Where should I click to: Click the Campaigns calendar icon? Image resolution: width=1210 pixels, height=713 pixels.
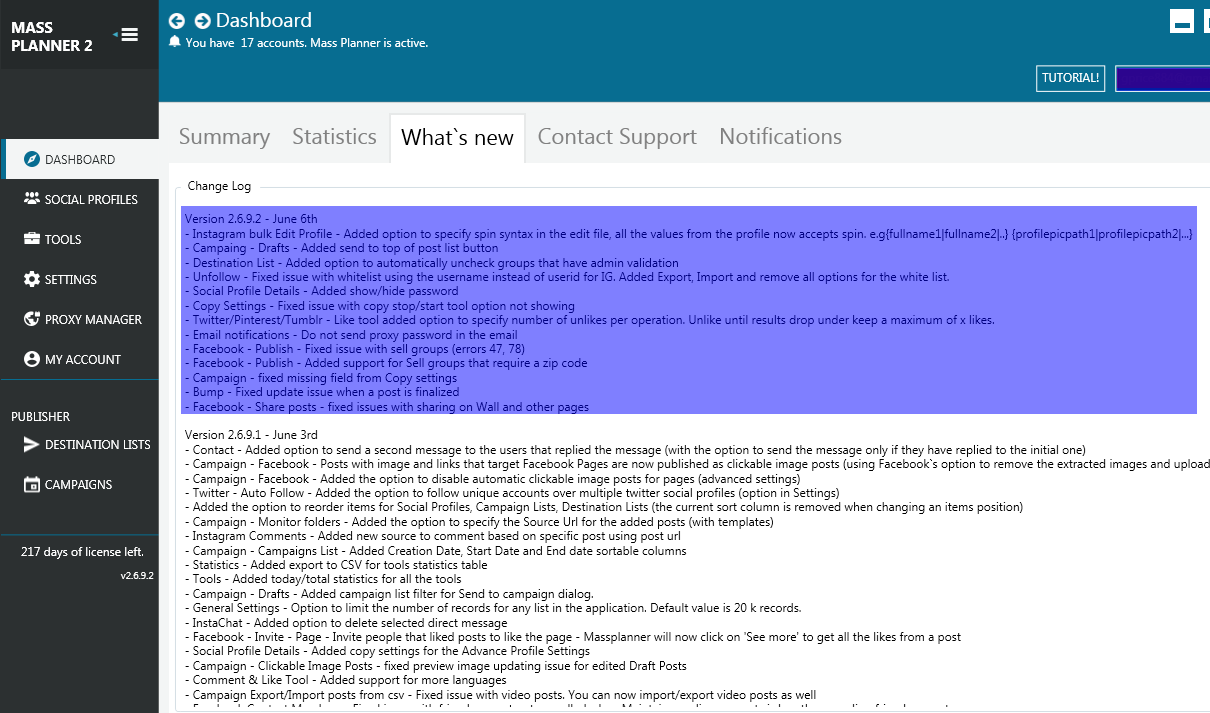click(x=32, y=485)
